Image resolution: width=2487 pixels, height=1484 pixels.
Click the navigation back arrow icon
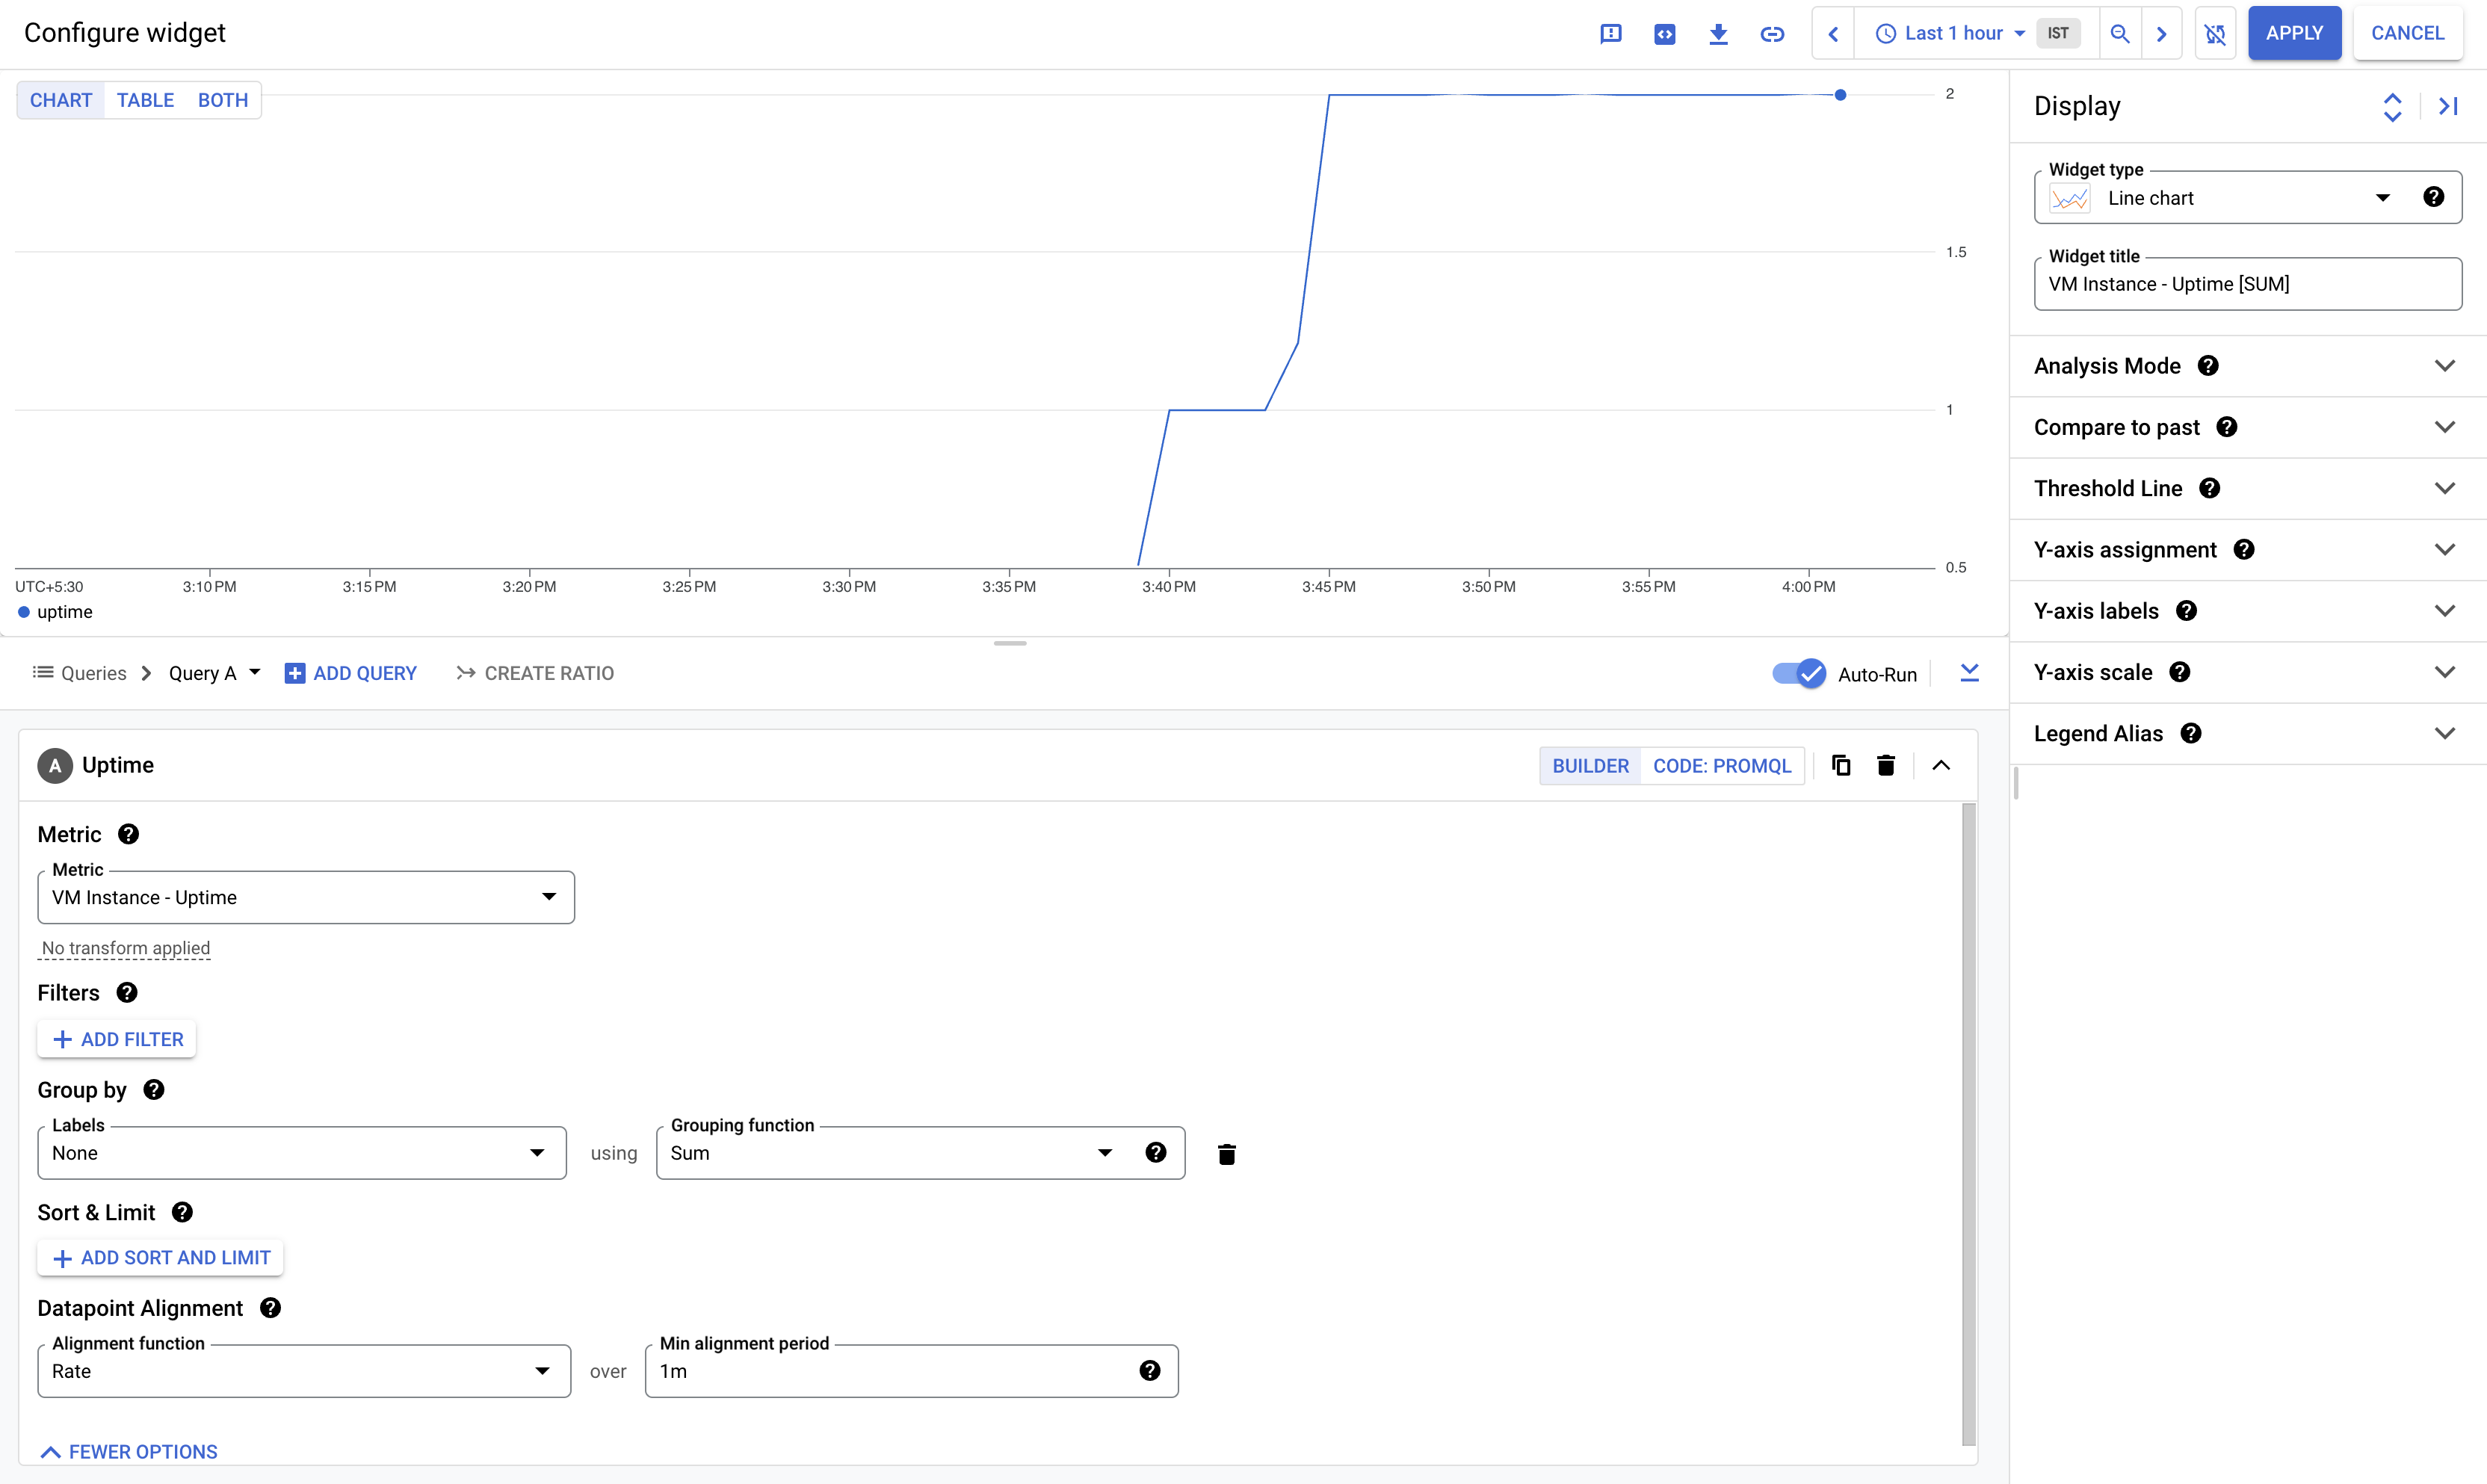pyautogui.click(x=1830, y=32)
